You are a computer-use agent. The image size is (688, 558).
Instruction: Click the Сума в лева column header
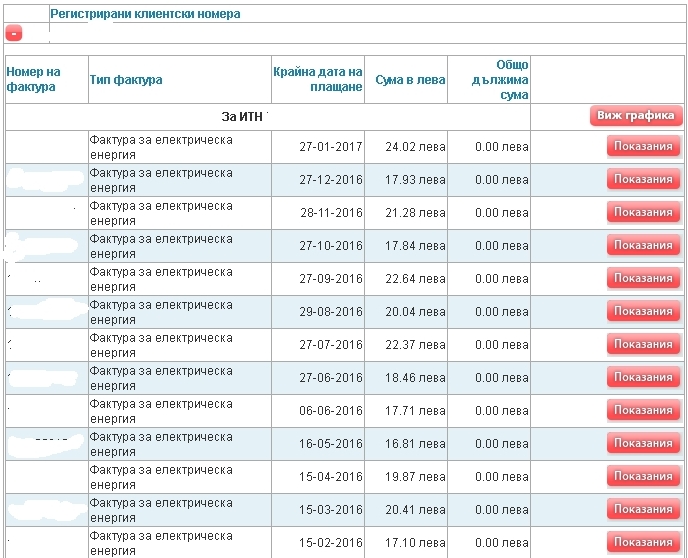coord(410,80)
